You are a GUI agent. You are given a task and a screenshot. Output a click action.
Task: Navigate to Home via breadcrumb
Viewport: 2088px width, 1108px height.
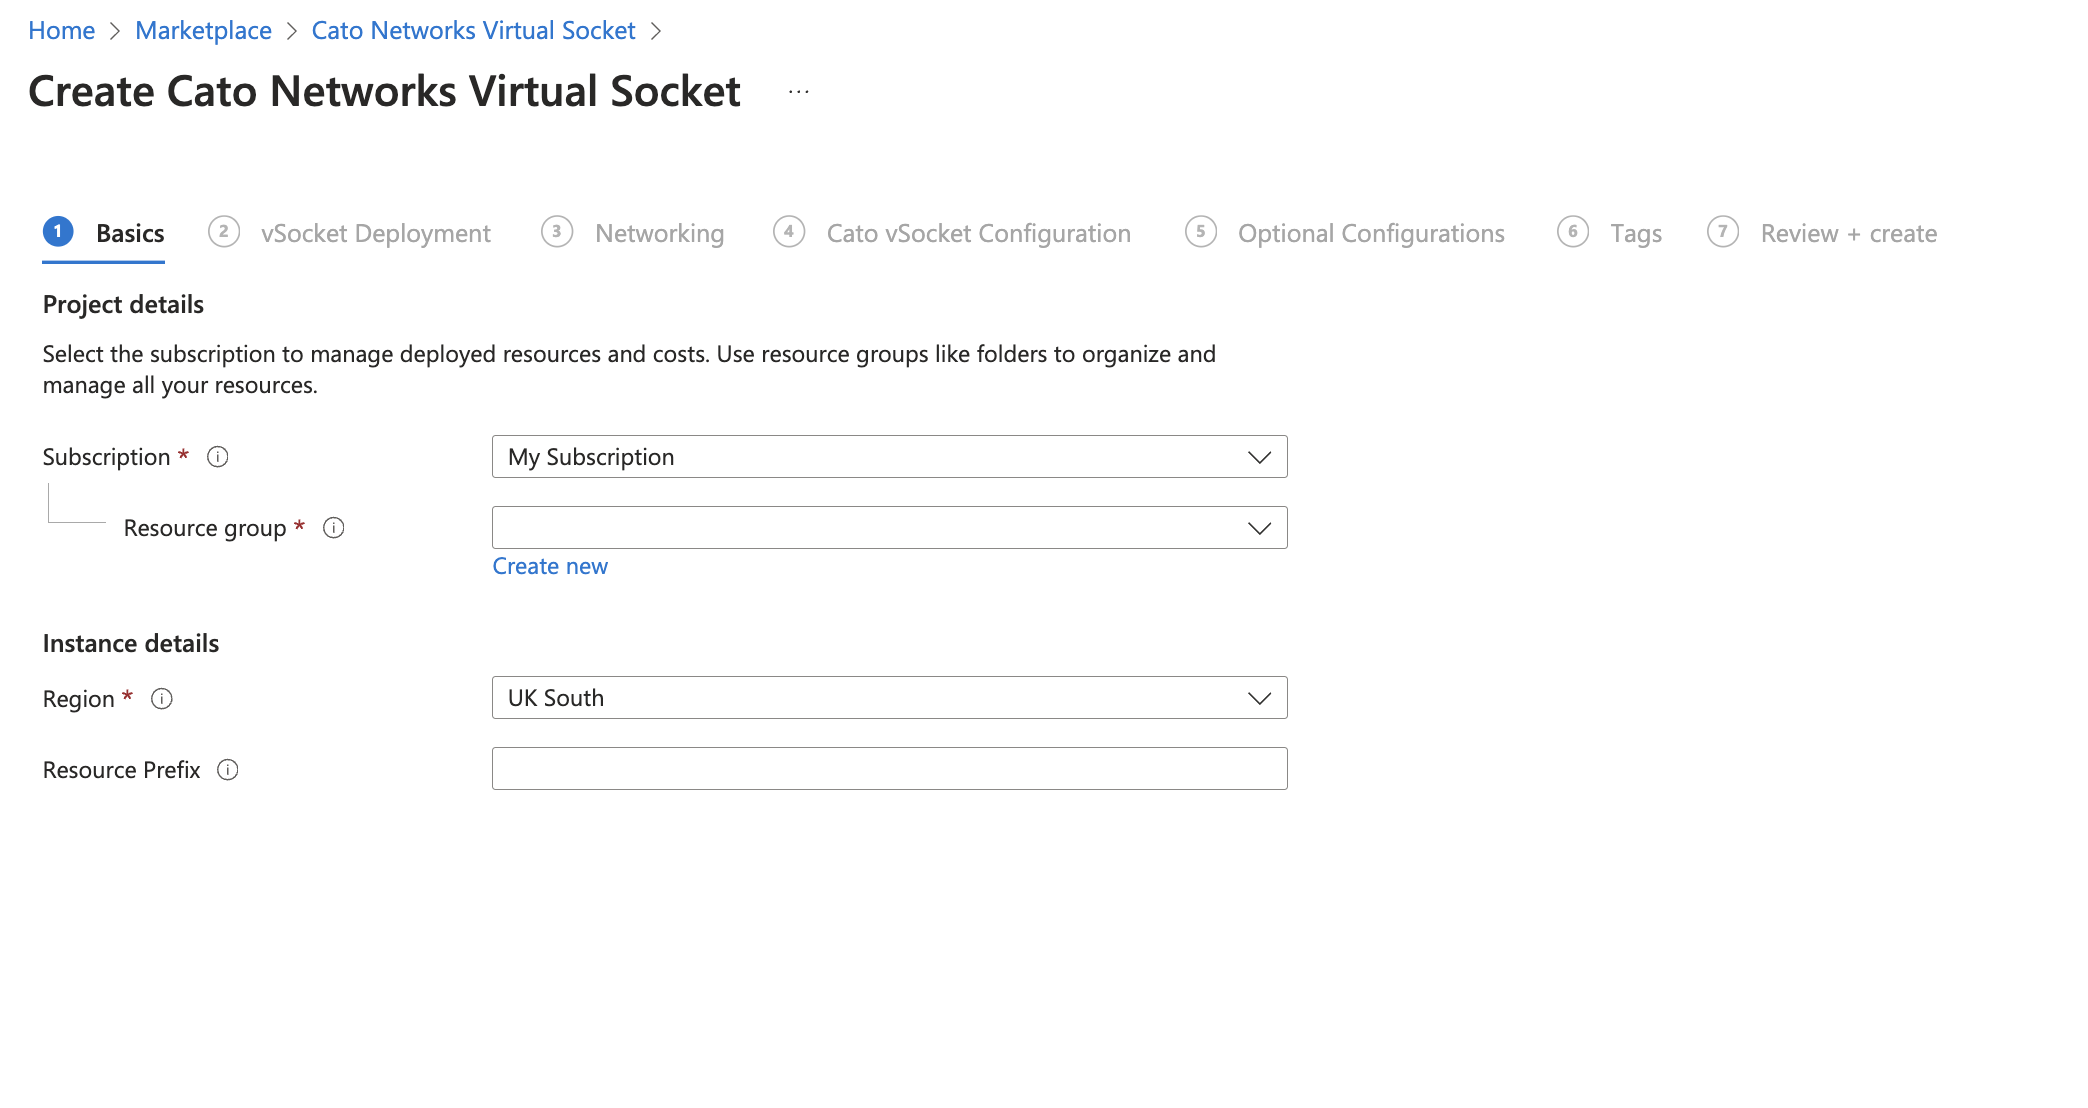61,30
